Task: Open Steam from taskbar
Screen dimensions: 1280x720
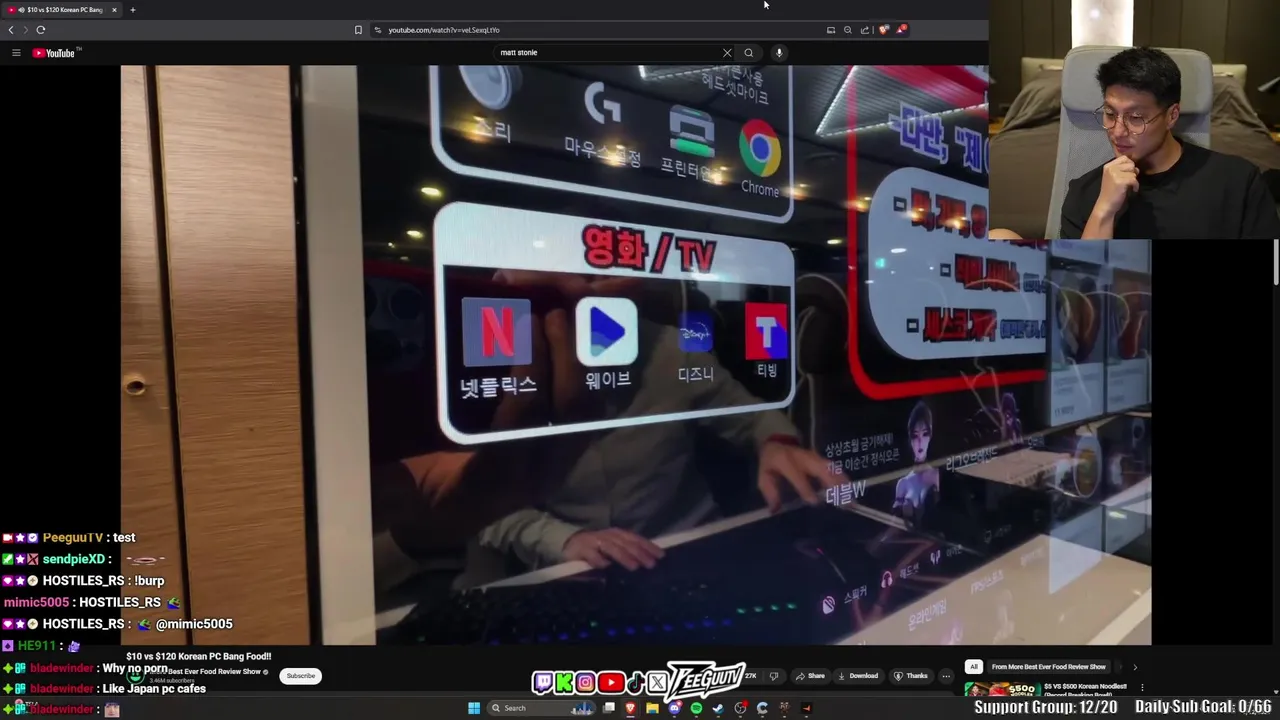Action: pos(718,708)
